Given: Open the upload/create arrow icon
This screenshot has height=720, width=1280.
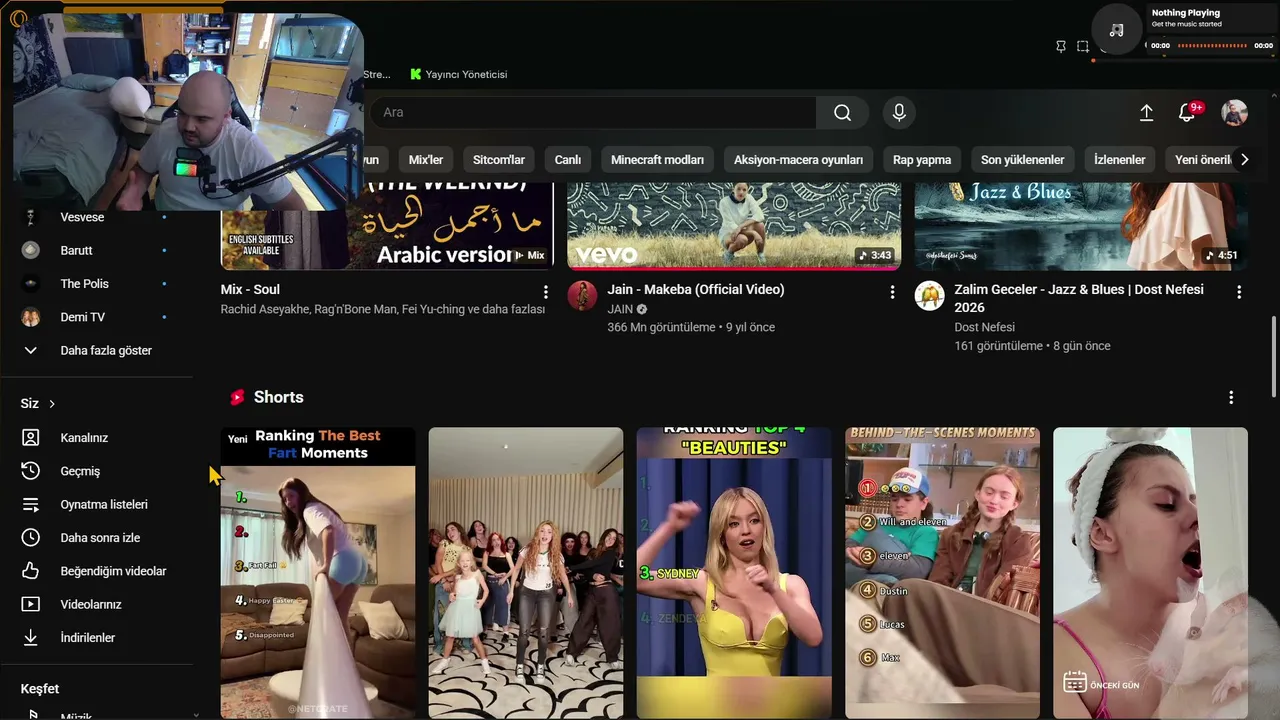Looking at the screenshot, I should click(x=1147, y=113).
